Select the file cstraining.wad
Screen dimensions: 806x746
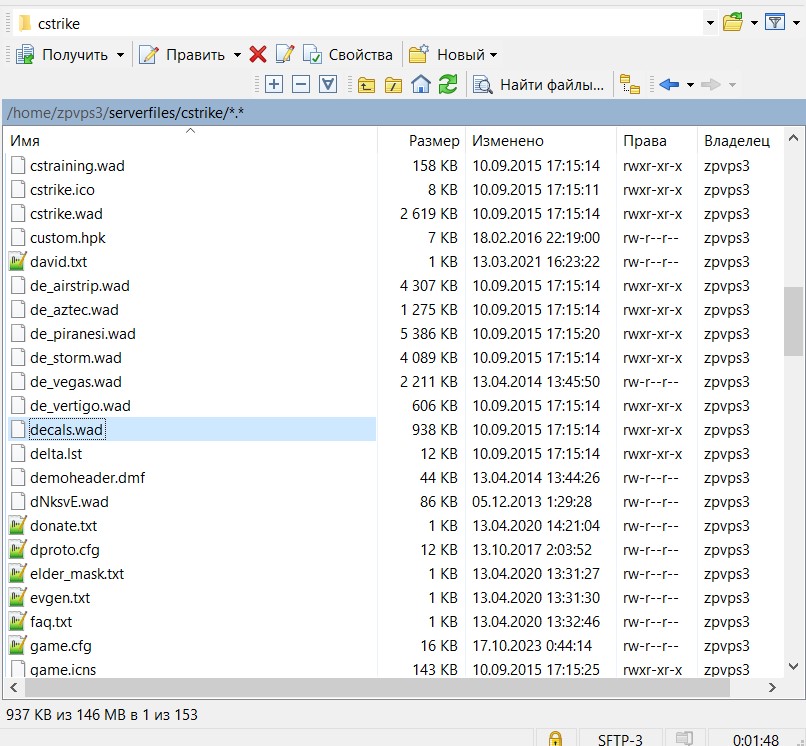point(77,166)
